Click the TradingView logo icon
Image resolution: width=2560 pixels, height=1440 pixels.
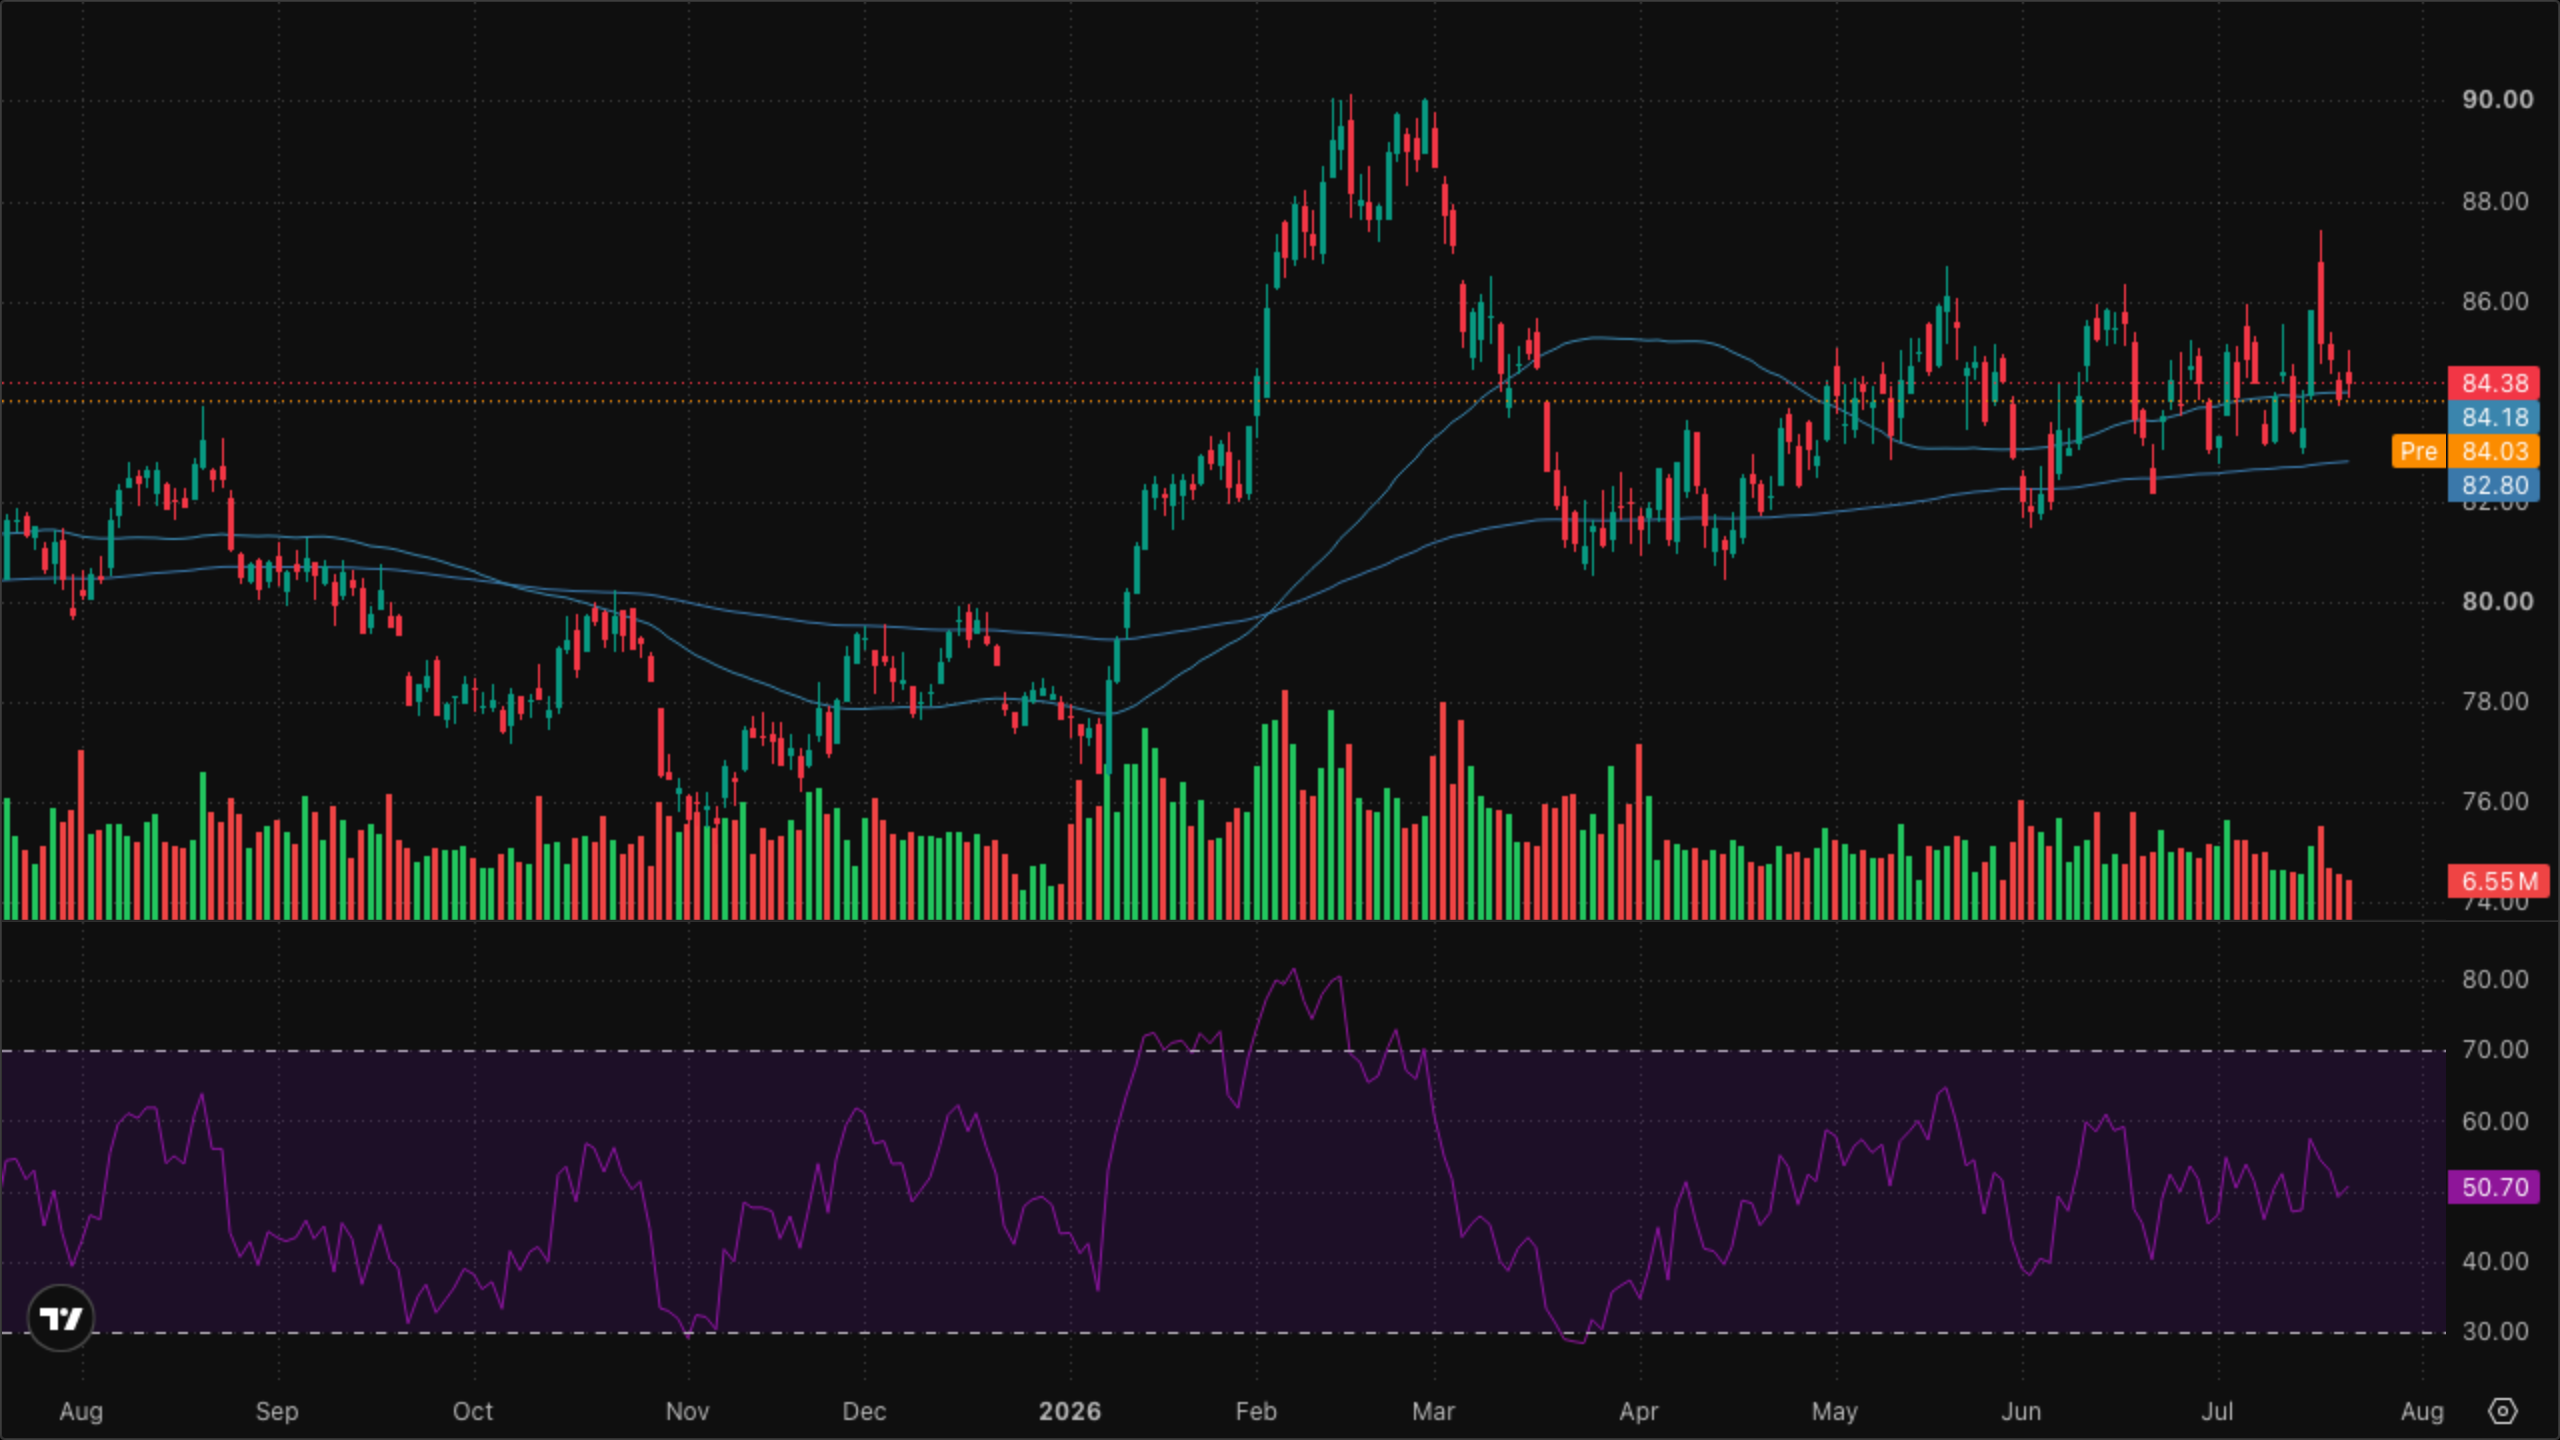[61, 1319]
